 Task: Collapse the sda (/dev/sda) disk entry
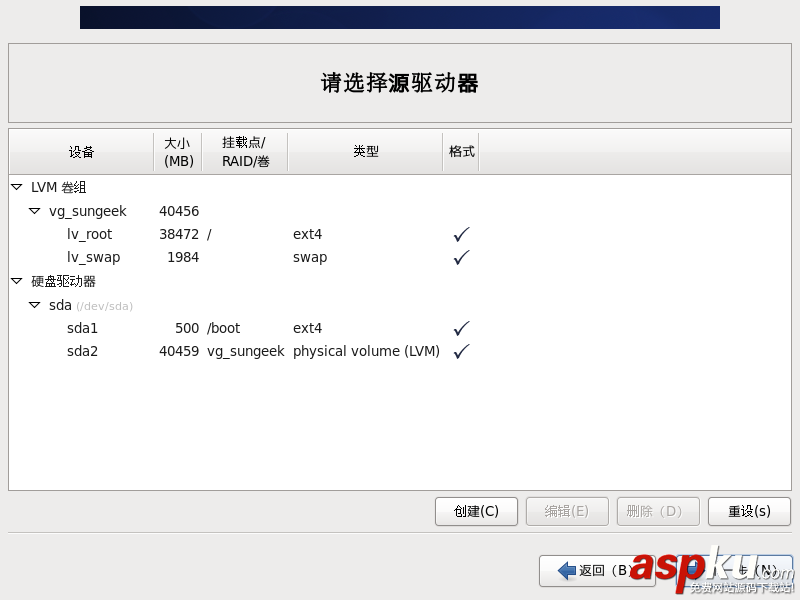(x=34, y=305)
